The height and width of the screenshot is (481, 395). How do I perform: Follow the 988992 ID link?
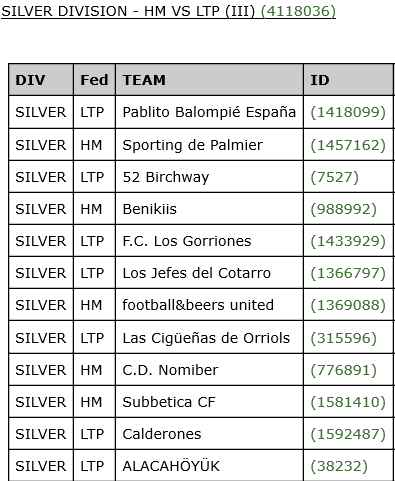click(343, 209)
